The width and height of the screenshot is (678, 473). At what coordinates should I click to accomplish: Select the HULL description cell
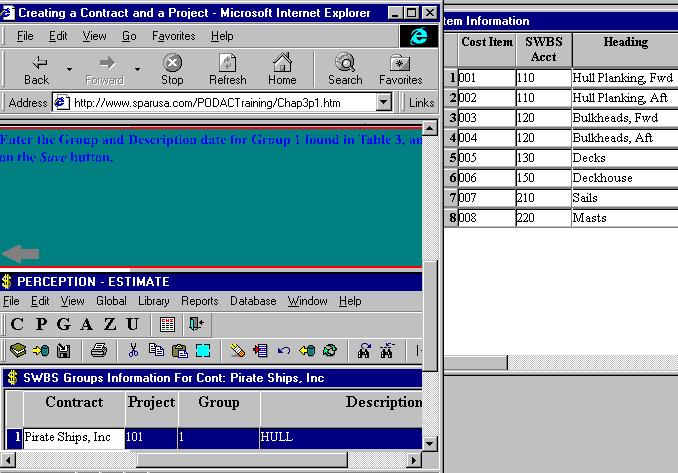(341, 438)
